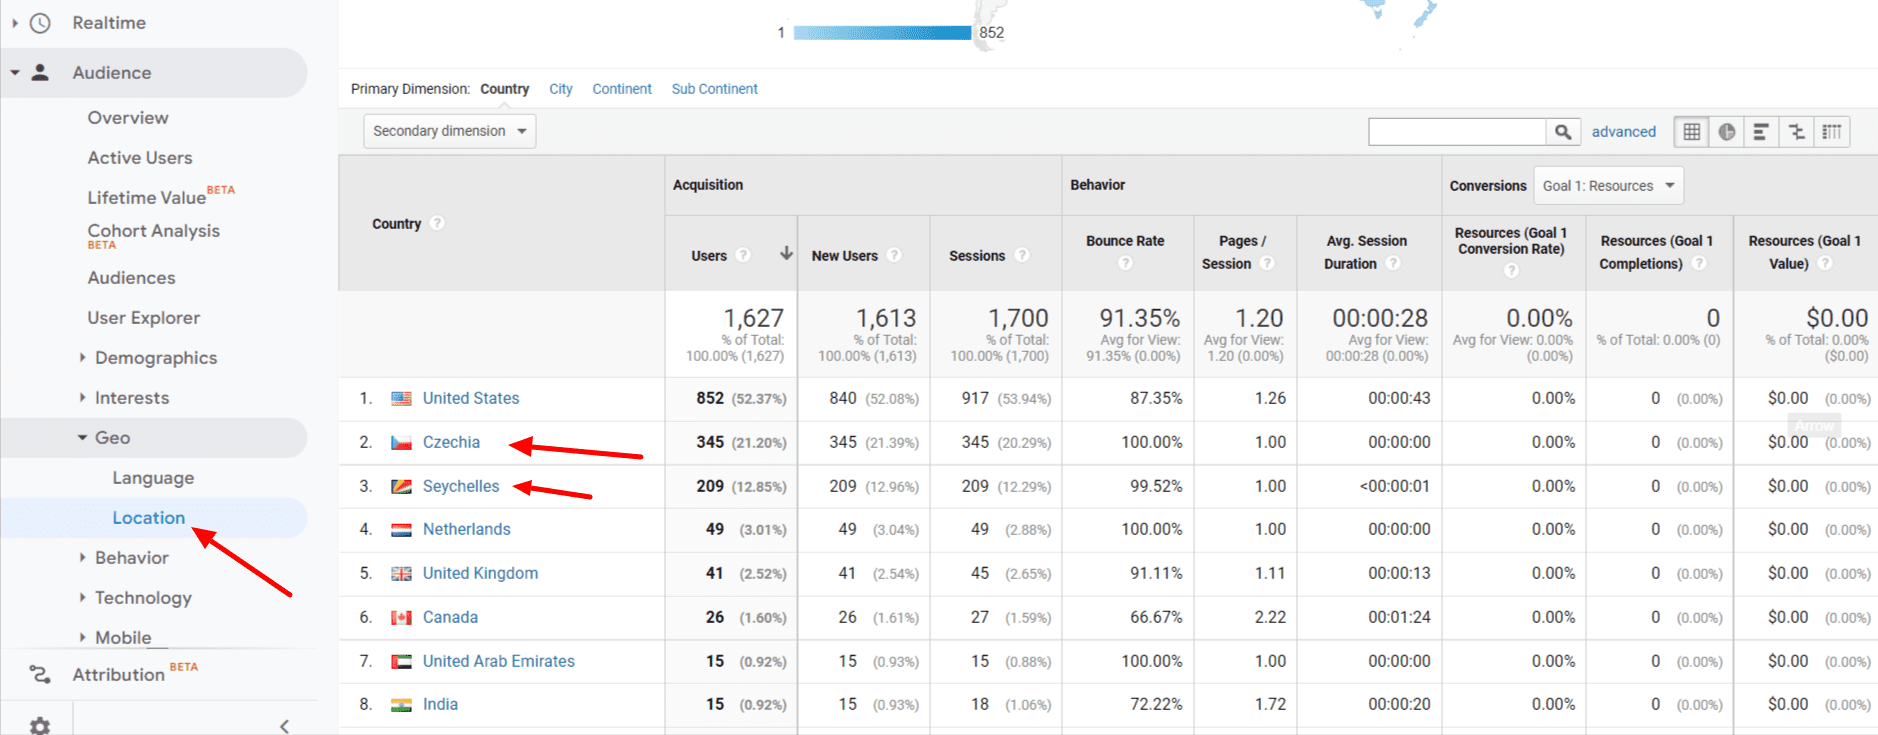Expand Behavior submenu
This screenshot has height=735, width=1878.
coord(82,557)
